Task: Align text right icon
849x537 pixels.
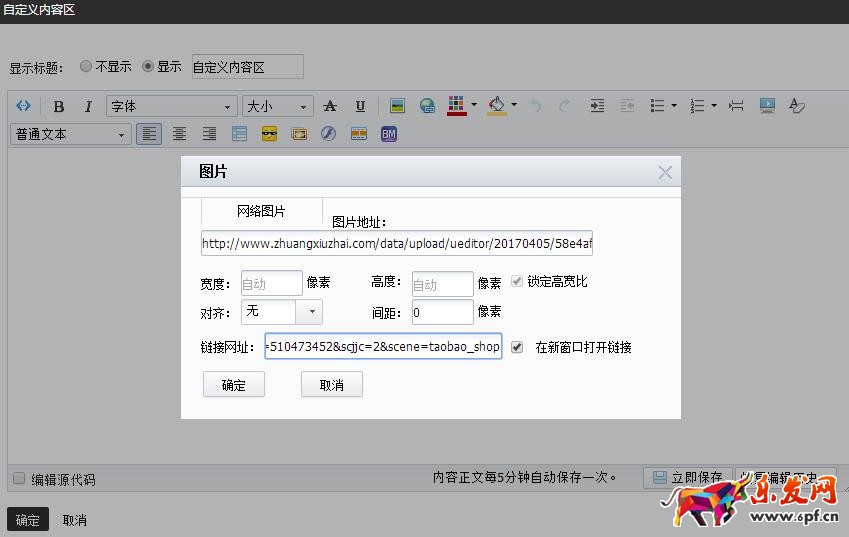Action: 209,134
